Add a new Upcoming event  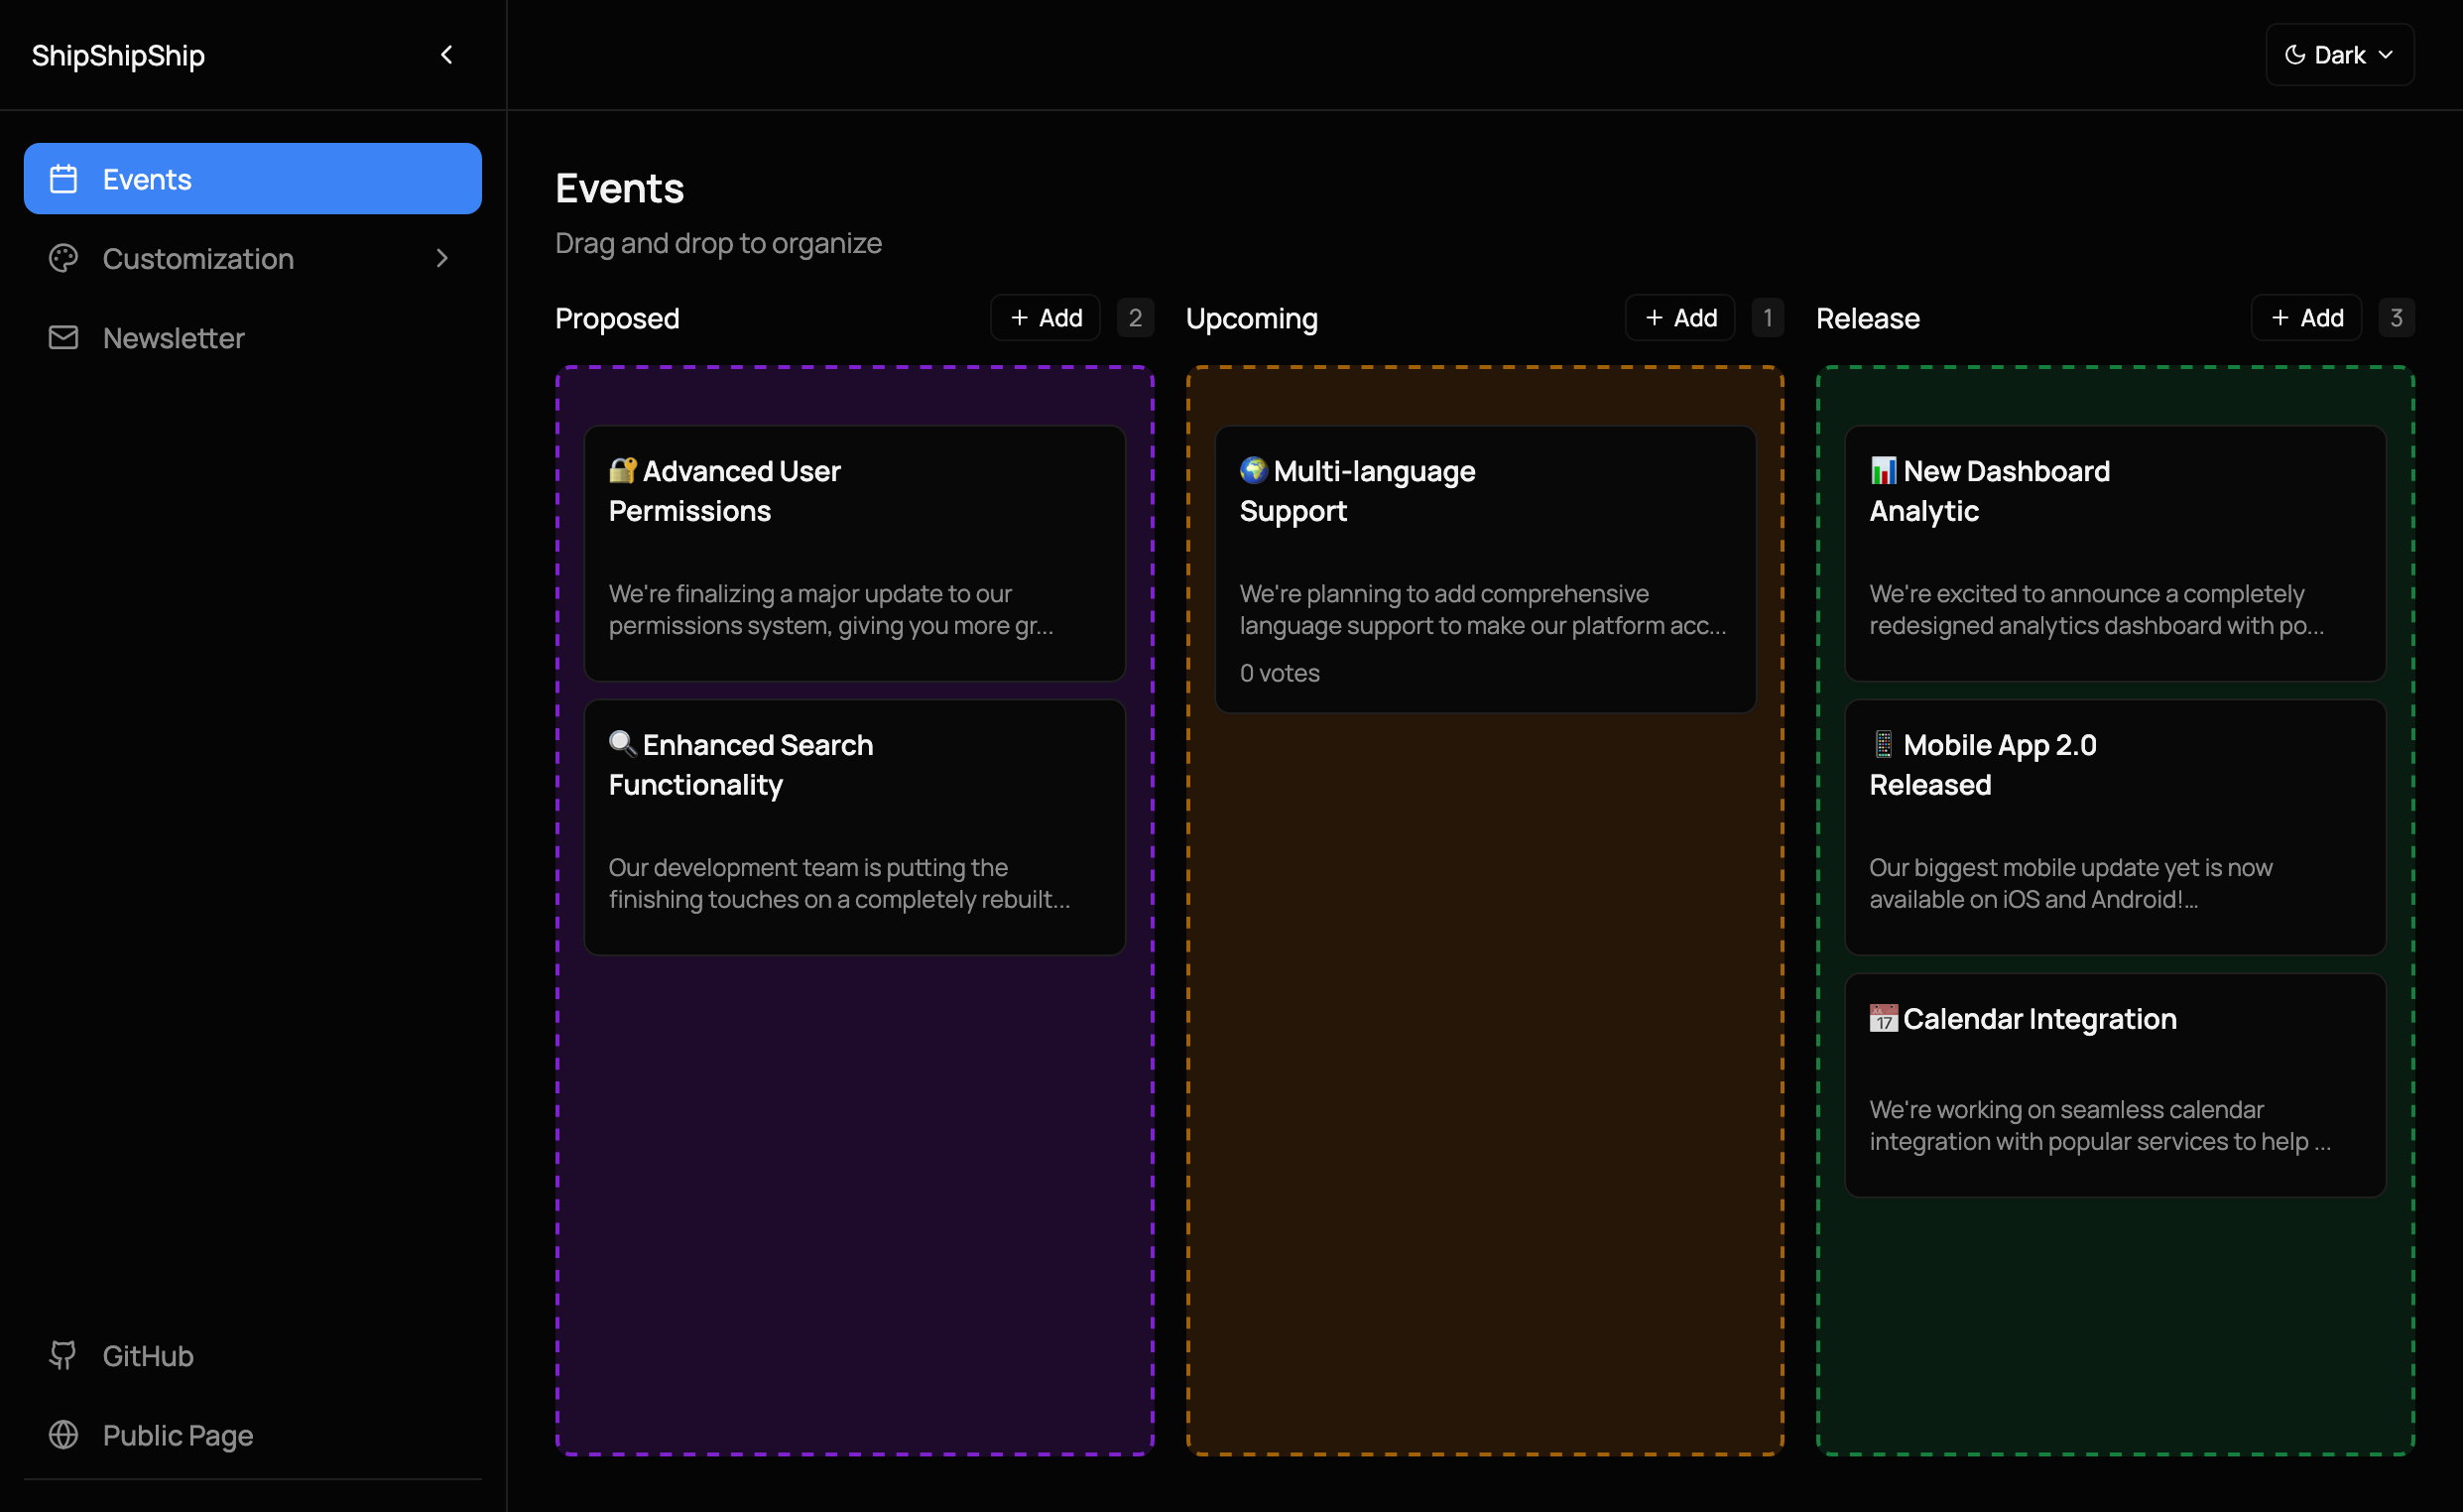pos(1680,318)
